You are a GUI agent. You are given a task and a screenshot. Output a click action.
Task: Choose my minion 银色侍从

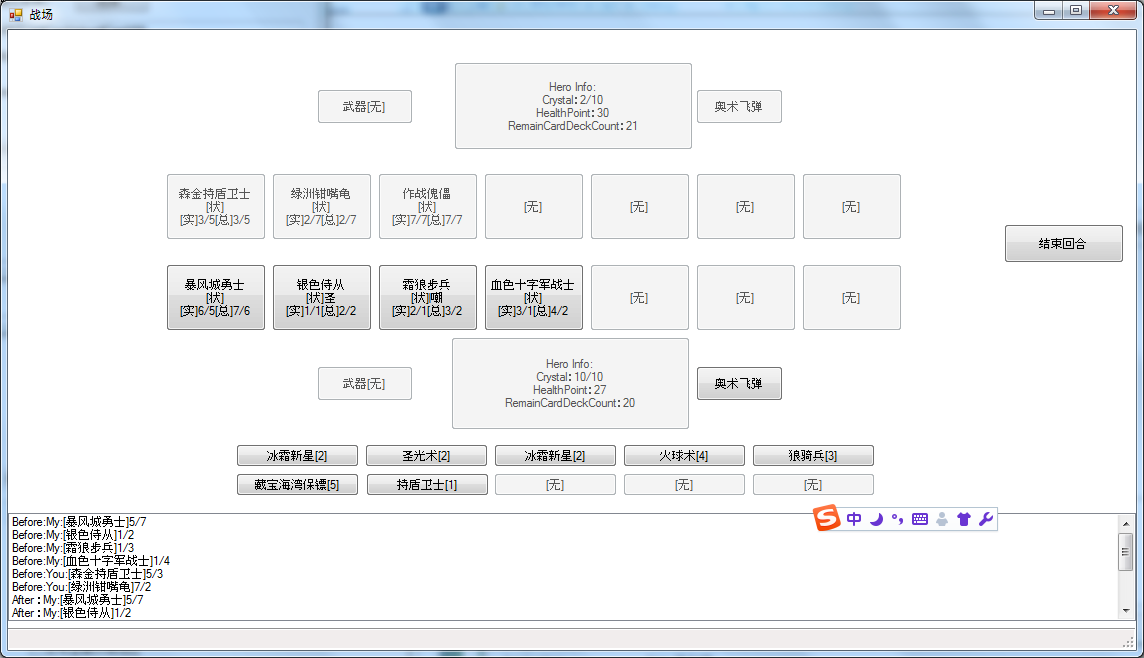[x=322, y=298]
